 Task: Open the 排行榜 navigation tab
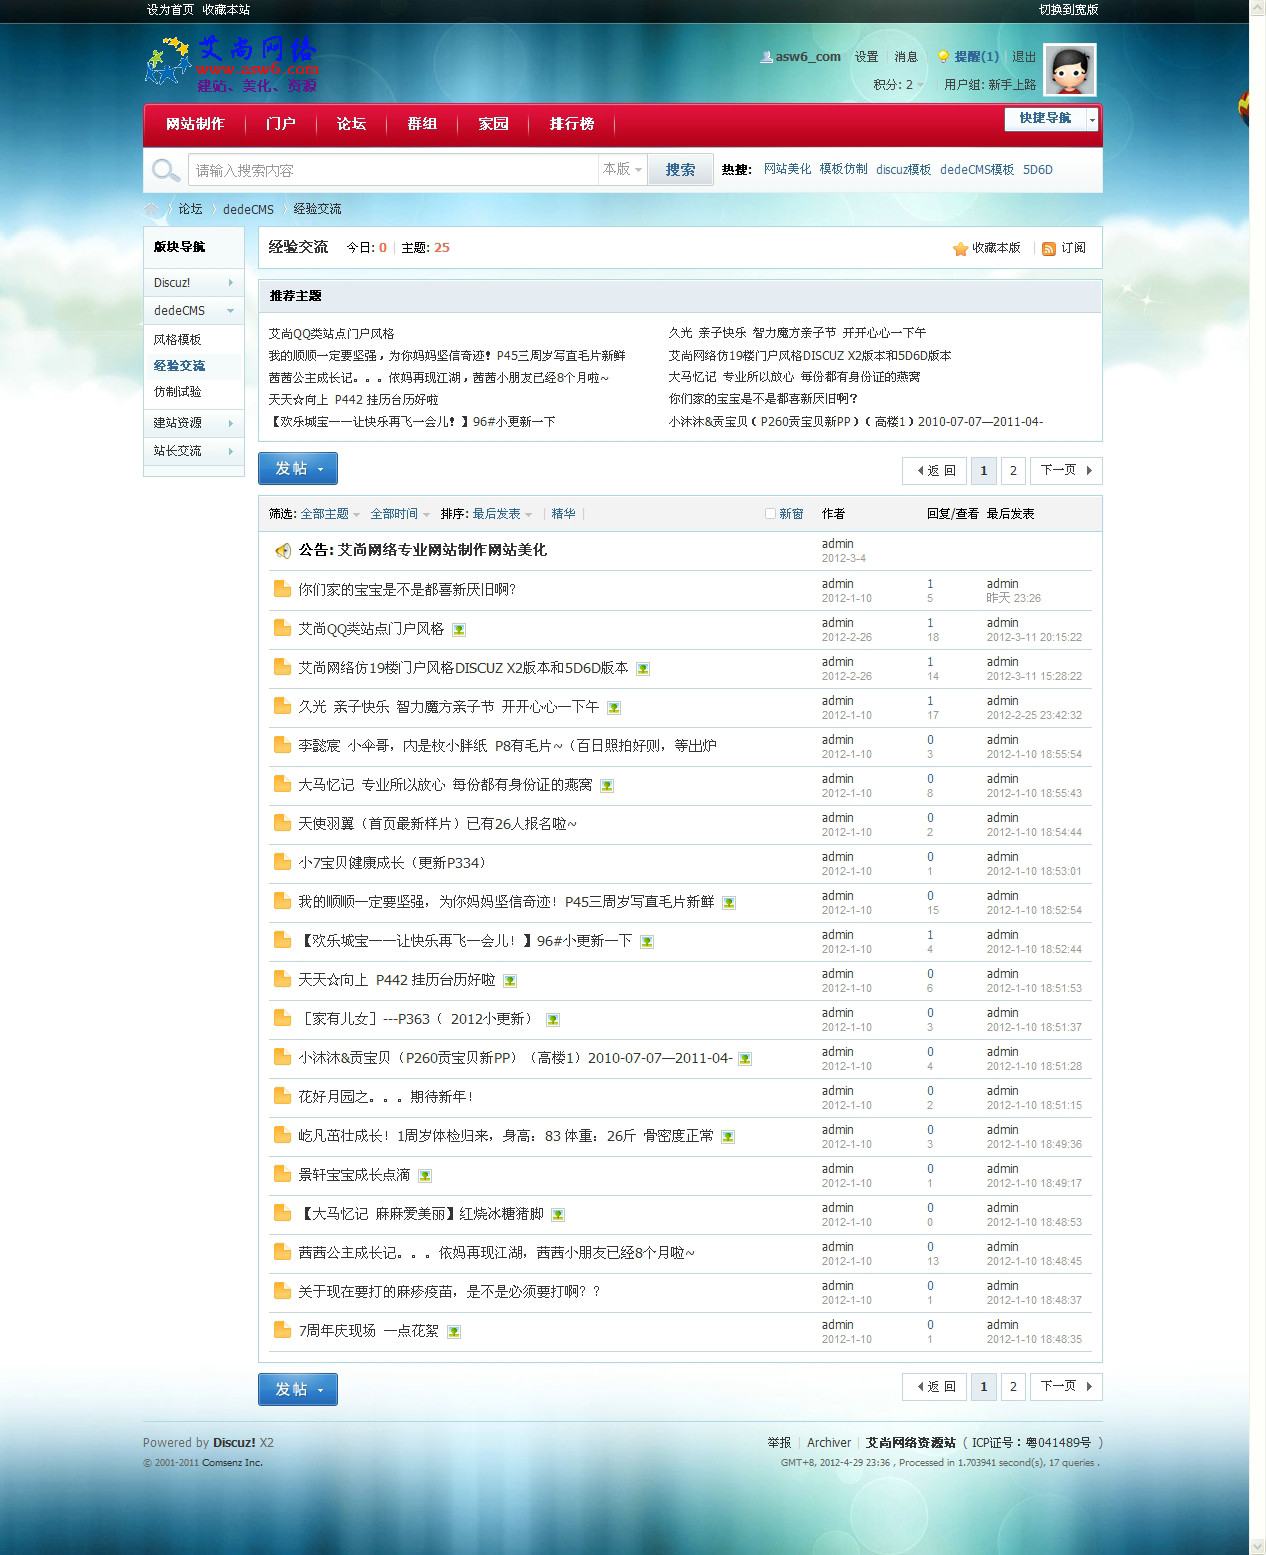(x=572, y=124)
